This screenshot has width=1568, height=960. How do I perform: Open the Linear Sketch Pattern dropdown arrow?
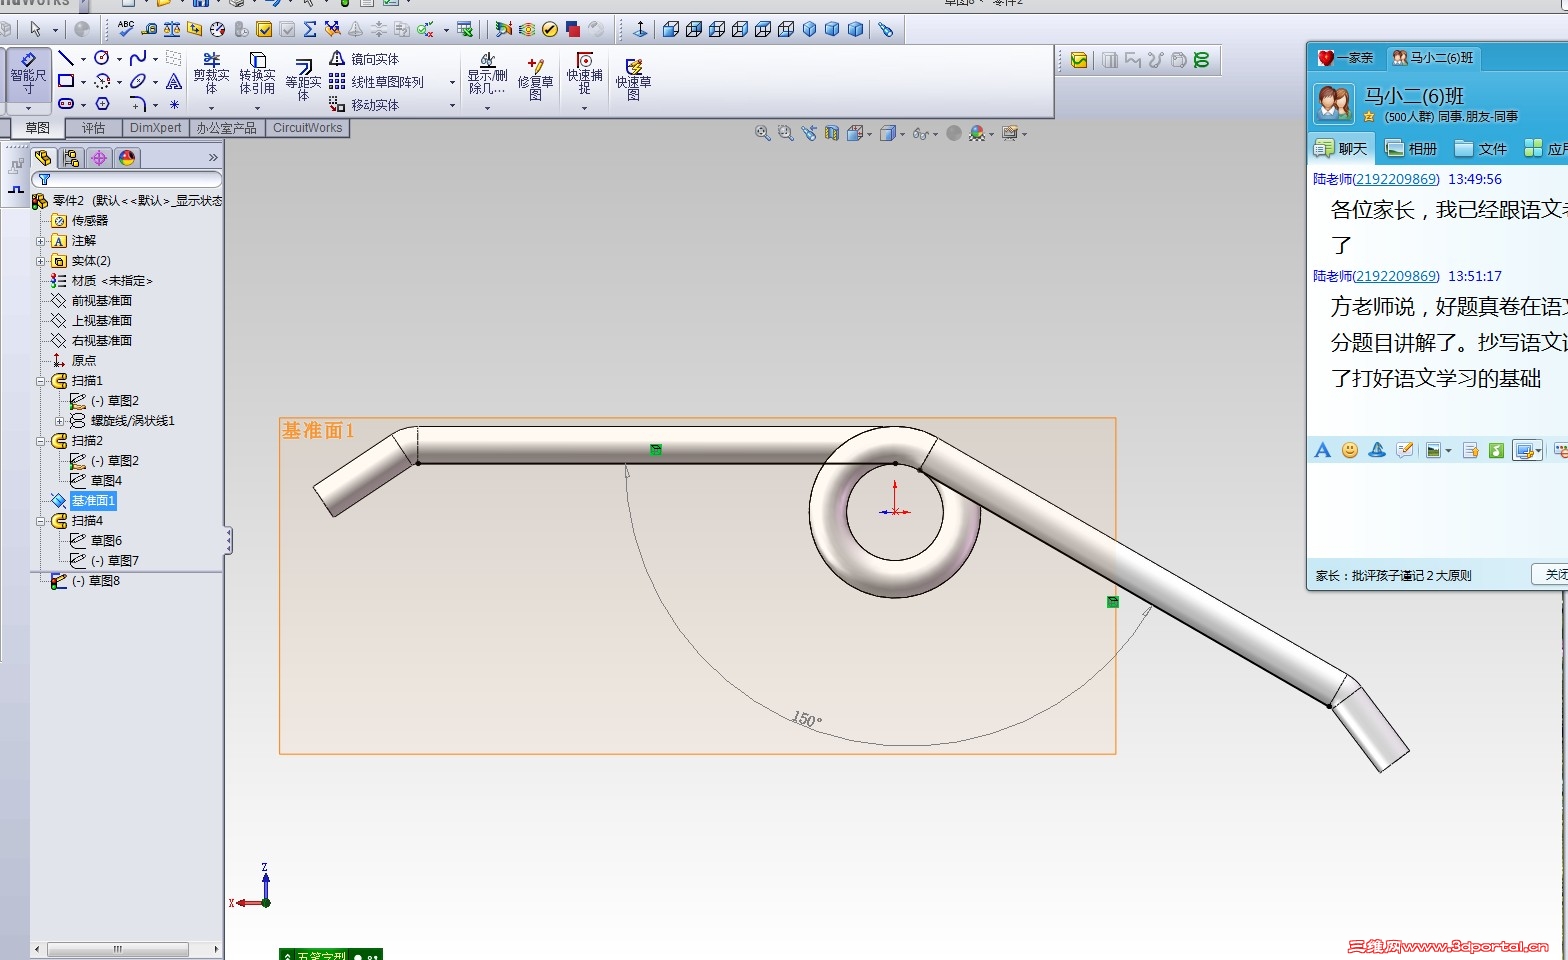(452, 82)
